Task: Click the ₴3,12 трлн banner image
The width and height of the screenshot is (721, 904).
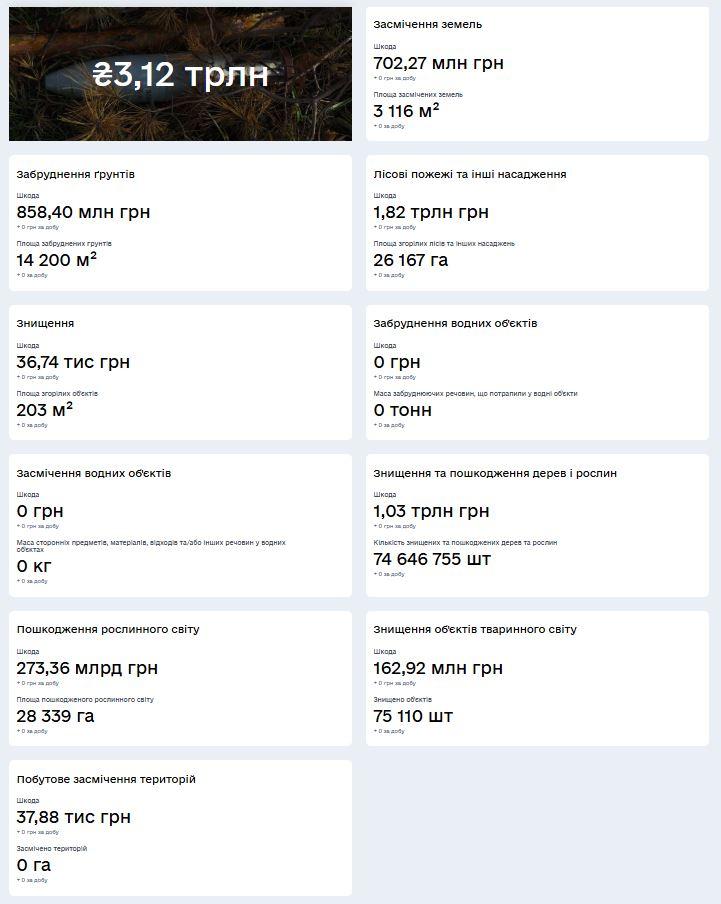Action: [180, 74]
